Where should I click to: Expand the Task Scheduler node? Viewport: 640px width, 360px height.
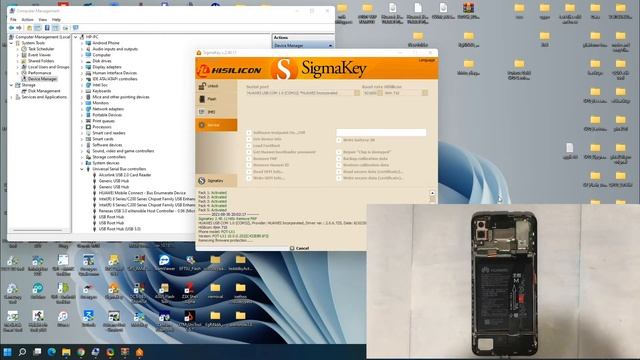point(18,49)
